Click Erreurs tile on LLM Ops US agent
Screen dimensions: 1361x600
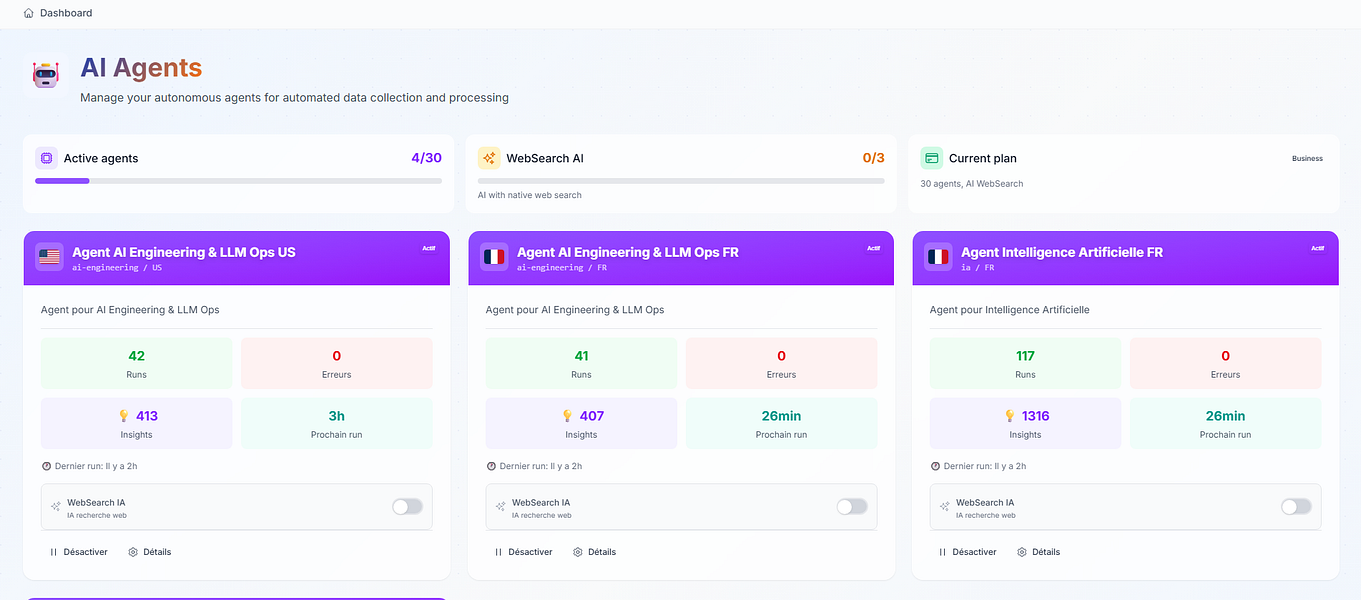pyautogui.click(x=337, y=363)
